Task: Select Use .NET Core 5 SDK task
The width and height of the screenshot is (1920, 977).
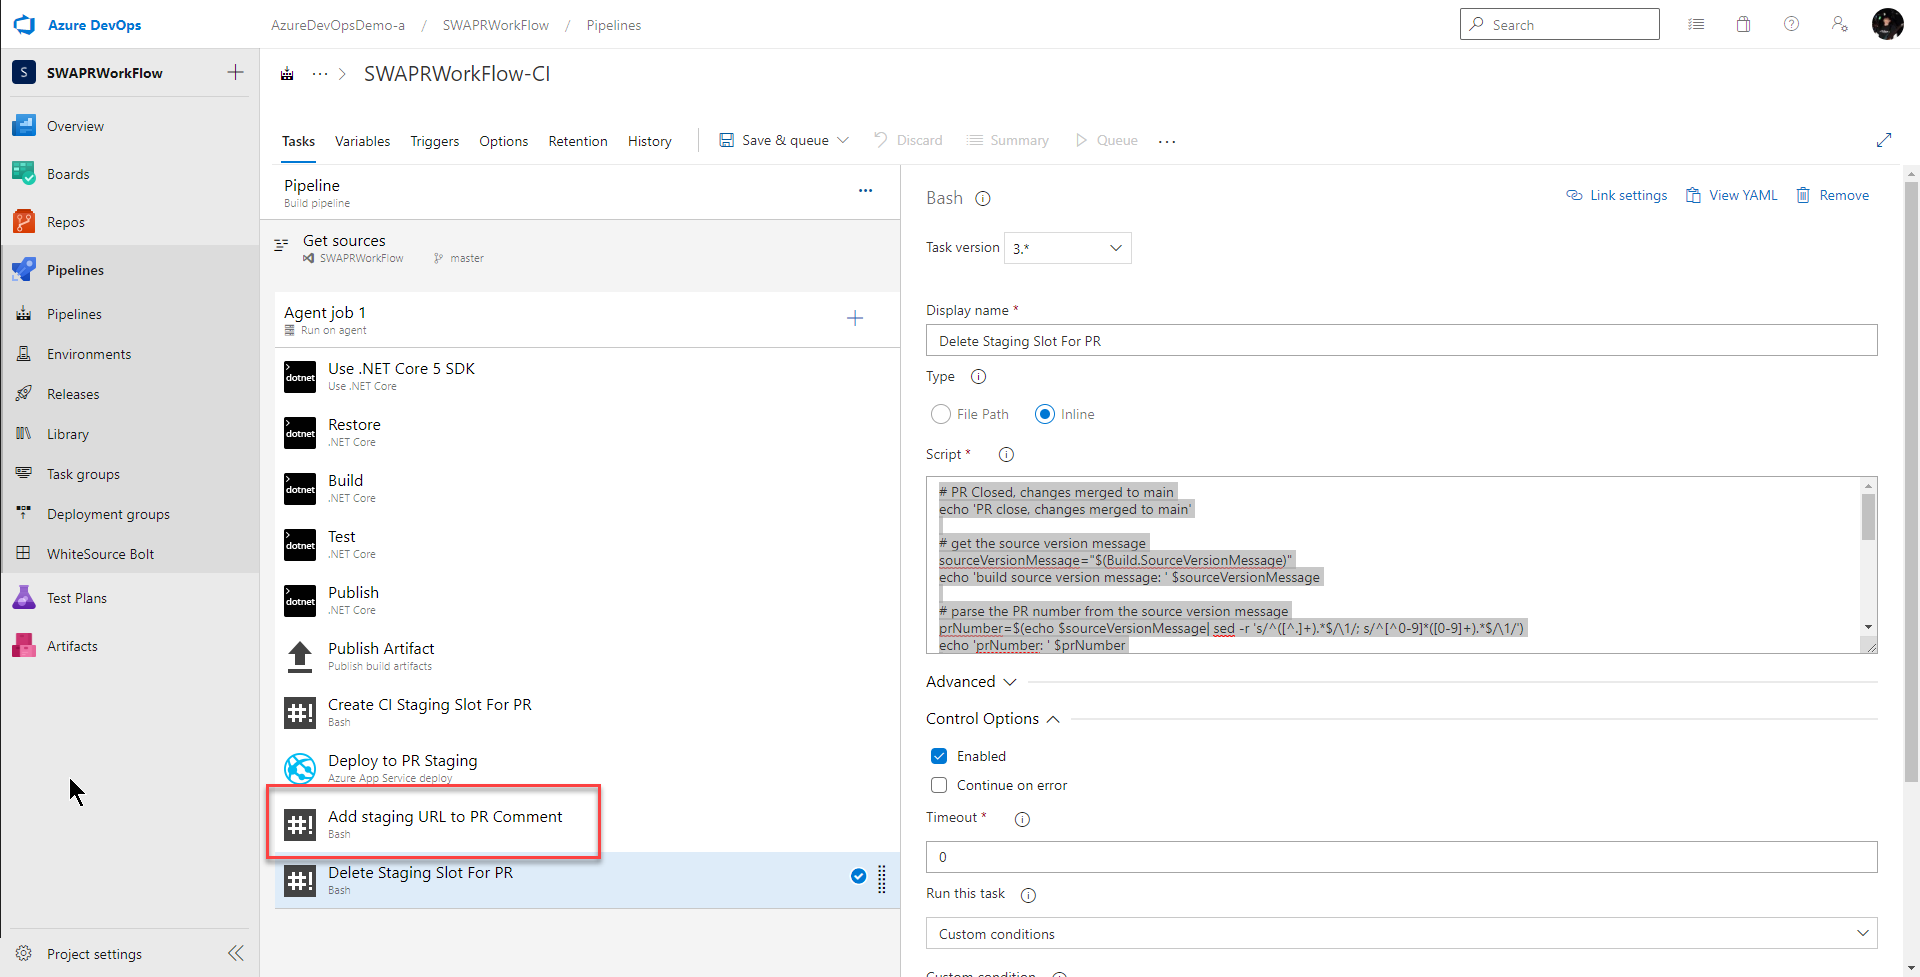Action: (x=587, y=376)
